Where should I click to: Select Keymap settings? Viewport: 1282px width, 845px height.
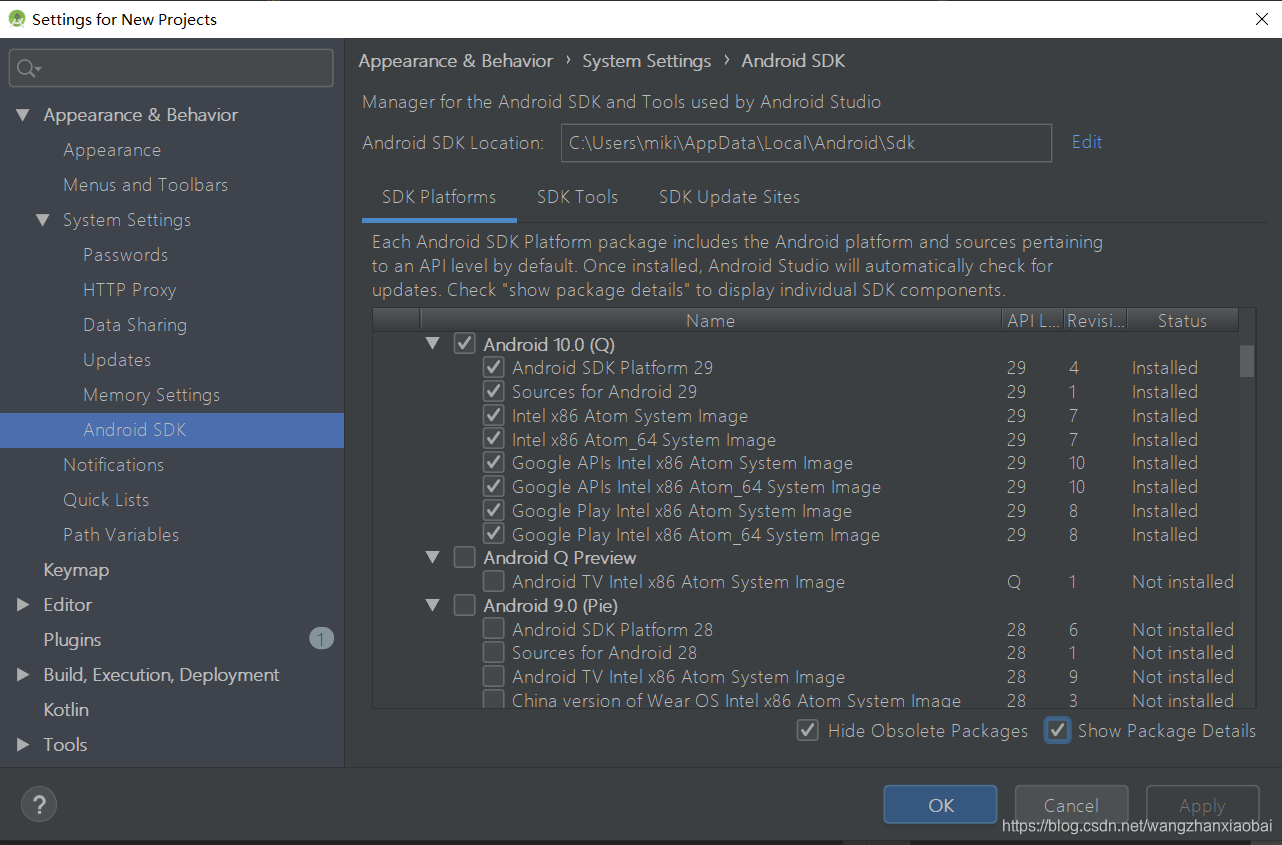[76, 570]
